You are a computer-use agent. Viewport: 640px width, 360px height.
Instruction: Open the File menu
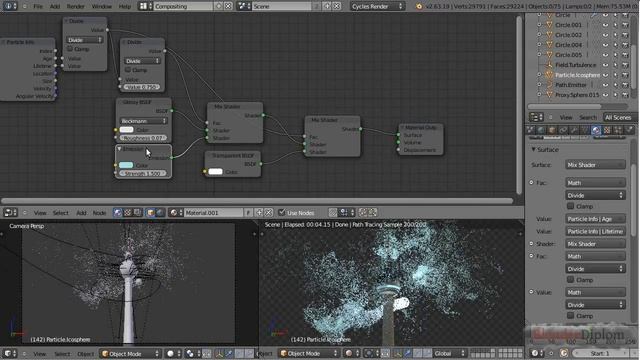(x=38, y=7)
